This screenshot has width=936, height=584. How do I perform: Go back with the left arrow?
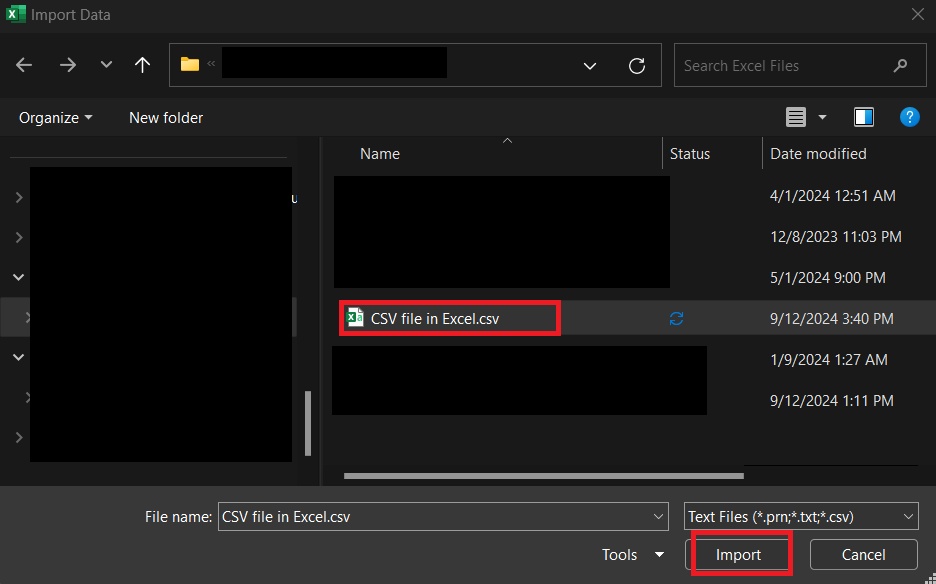click(24, 65)
